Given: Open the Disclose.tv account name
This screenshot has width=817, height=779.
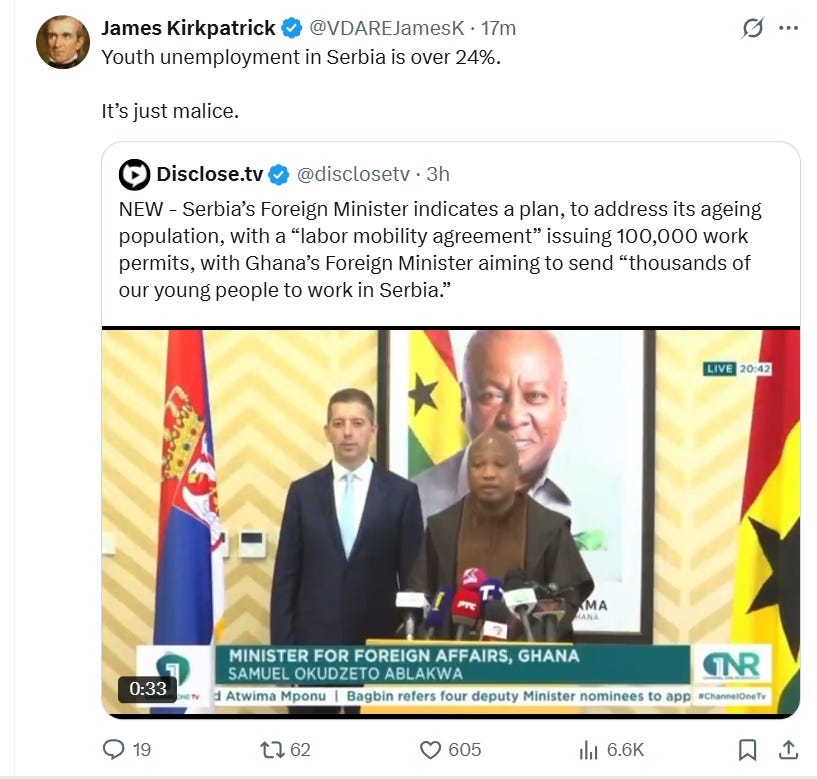Looking at the screenshot, I should (x=209, y=174).
